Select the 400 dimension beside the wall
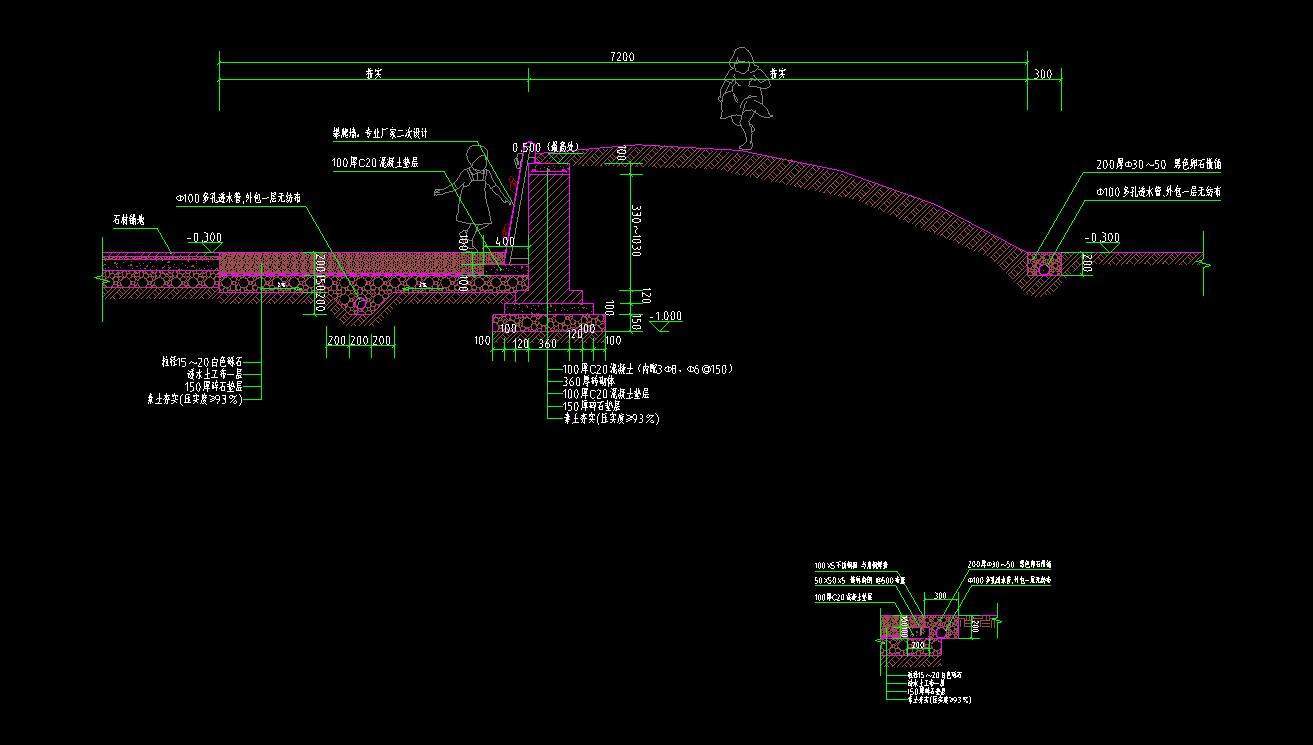The width and height of the screenshot is (1313, 745). [504, 241]
